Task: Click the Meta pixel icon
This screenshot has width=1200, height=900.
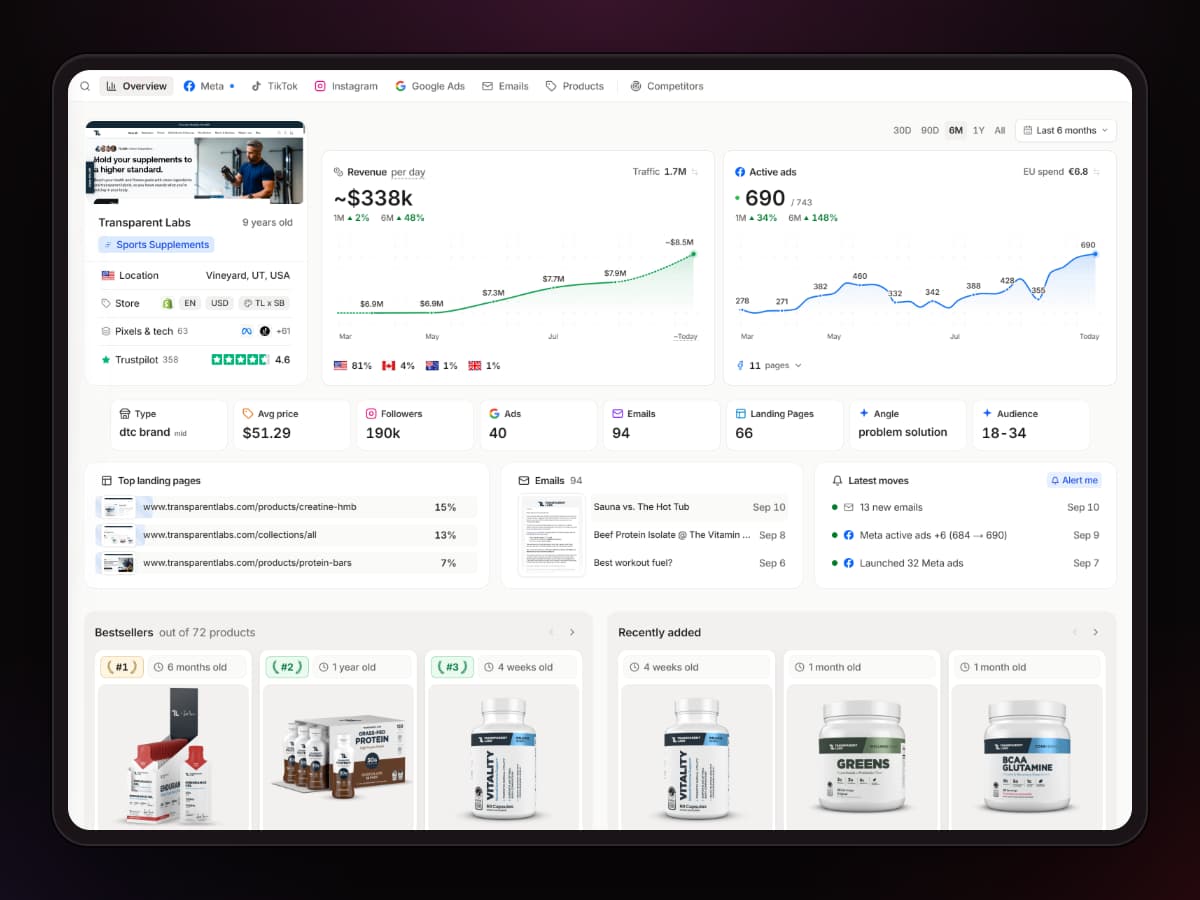Action: (246, 331)
